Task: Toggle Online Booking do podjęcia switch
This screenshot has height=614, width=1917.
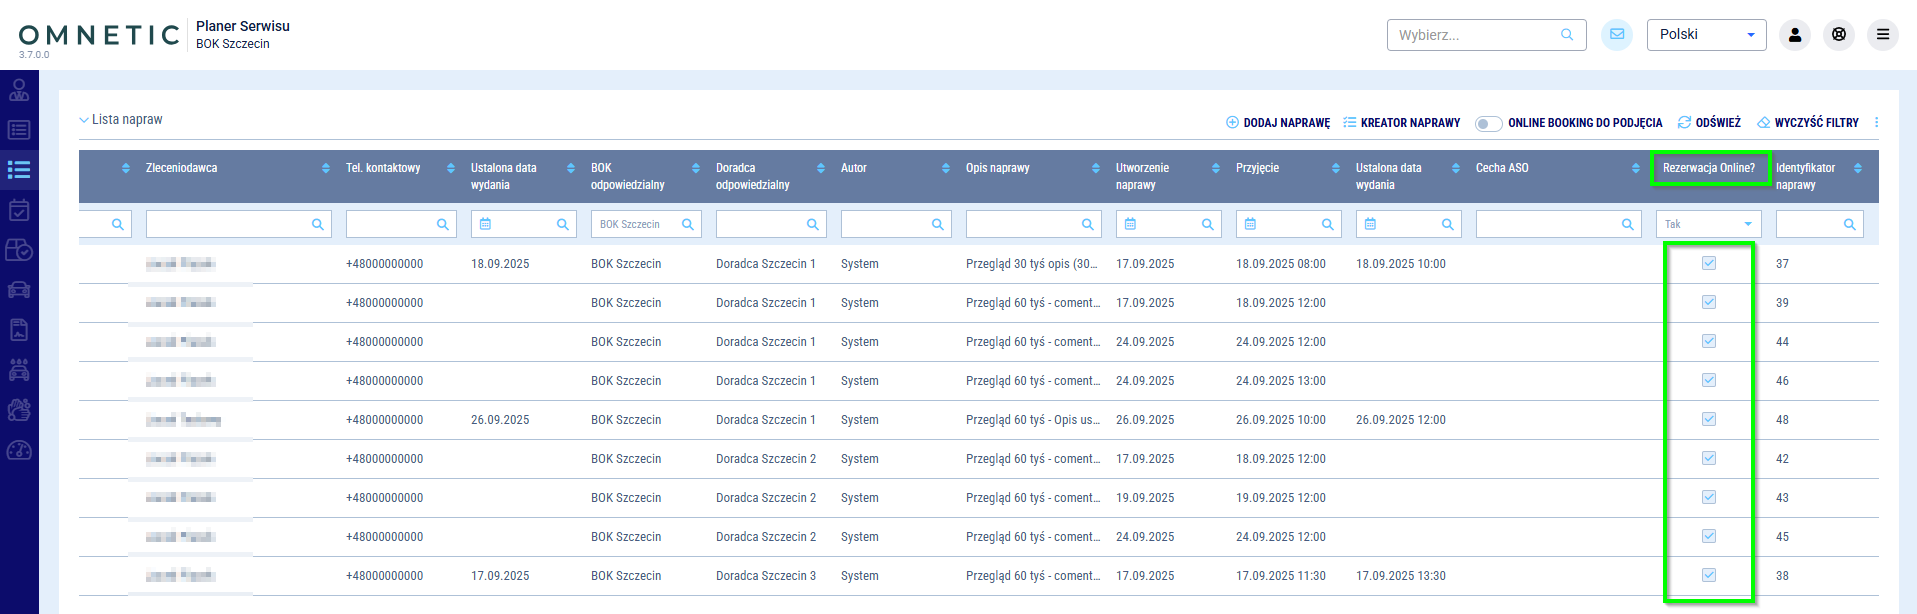Action: (1488, 123)
